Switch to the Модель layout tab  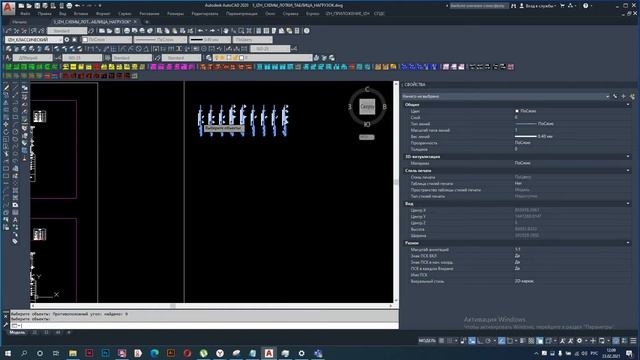pyautogui.click(x=17, y=332)
